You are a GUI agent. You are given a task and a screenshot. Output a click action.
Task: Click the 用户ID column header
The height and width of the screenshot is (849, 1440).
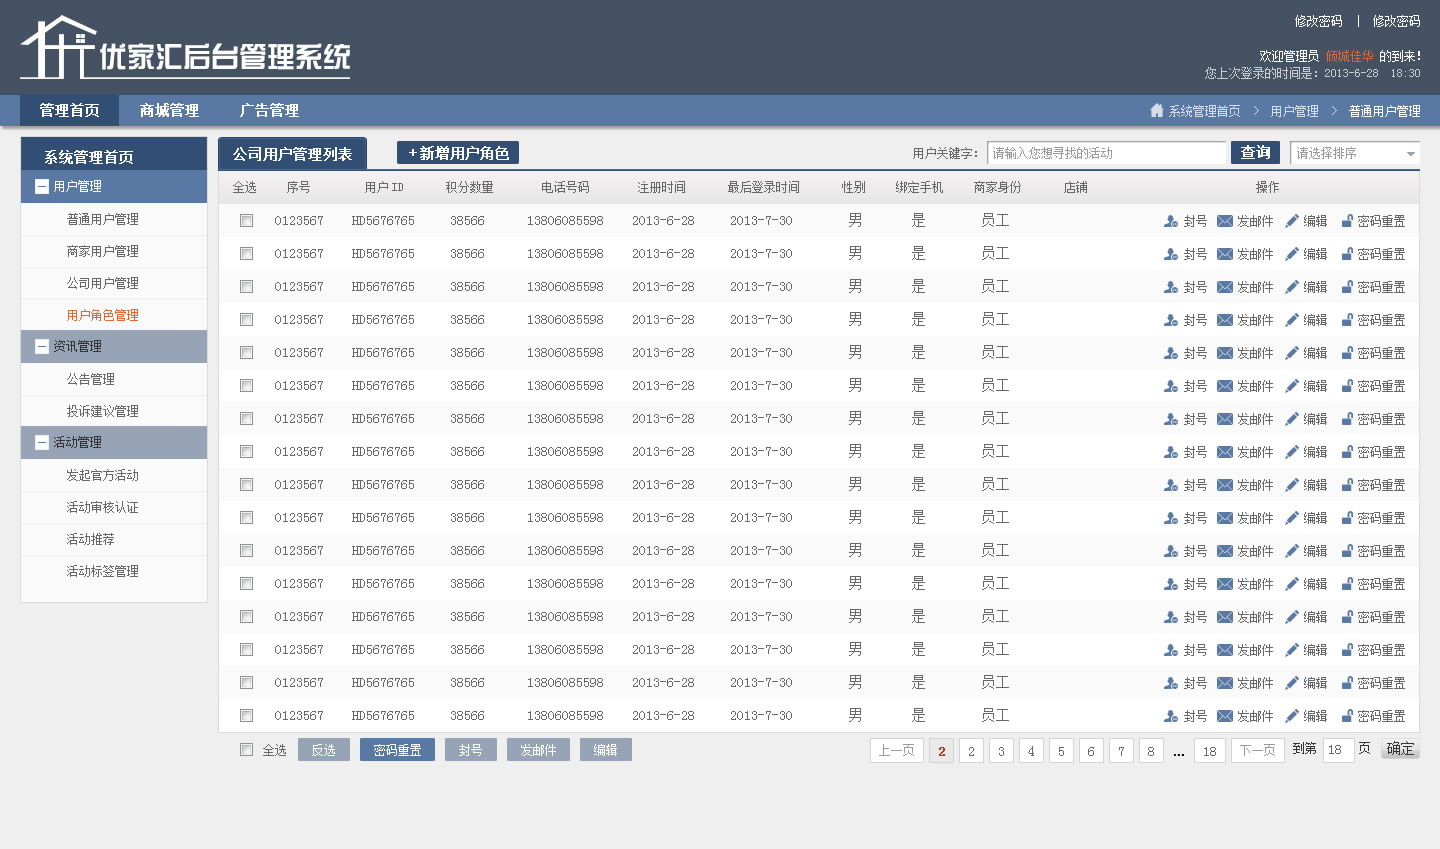pyautogui.click(x=384, y=187)
